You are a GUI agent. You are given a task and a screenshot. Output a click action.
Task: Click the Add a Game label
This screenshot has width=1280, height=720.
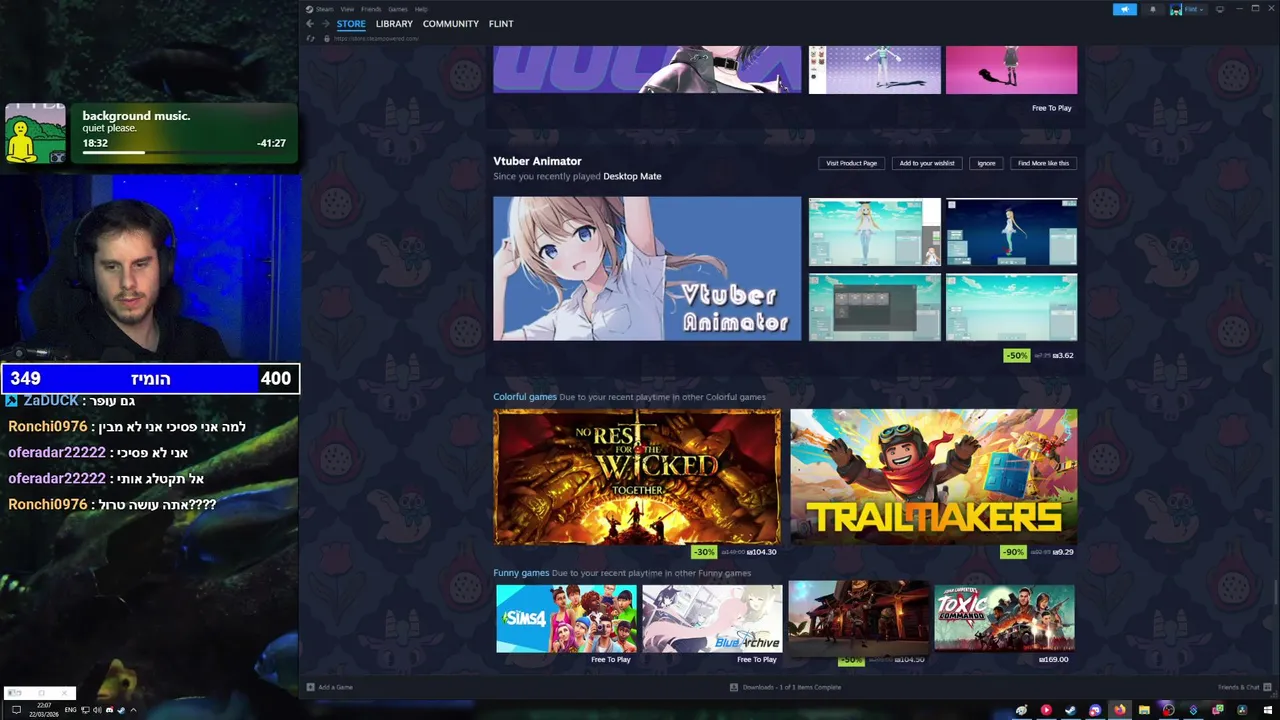pyautogui.click(x=335, y=687)
